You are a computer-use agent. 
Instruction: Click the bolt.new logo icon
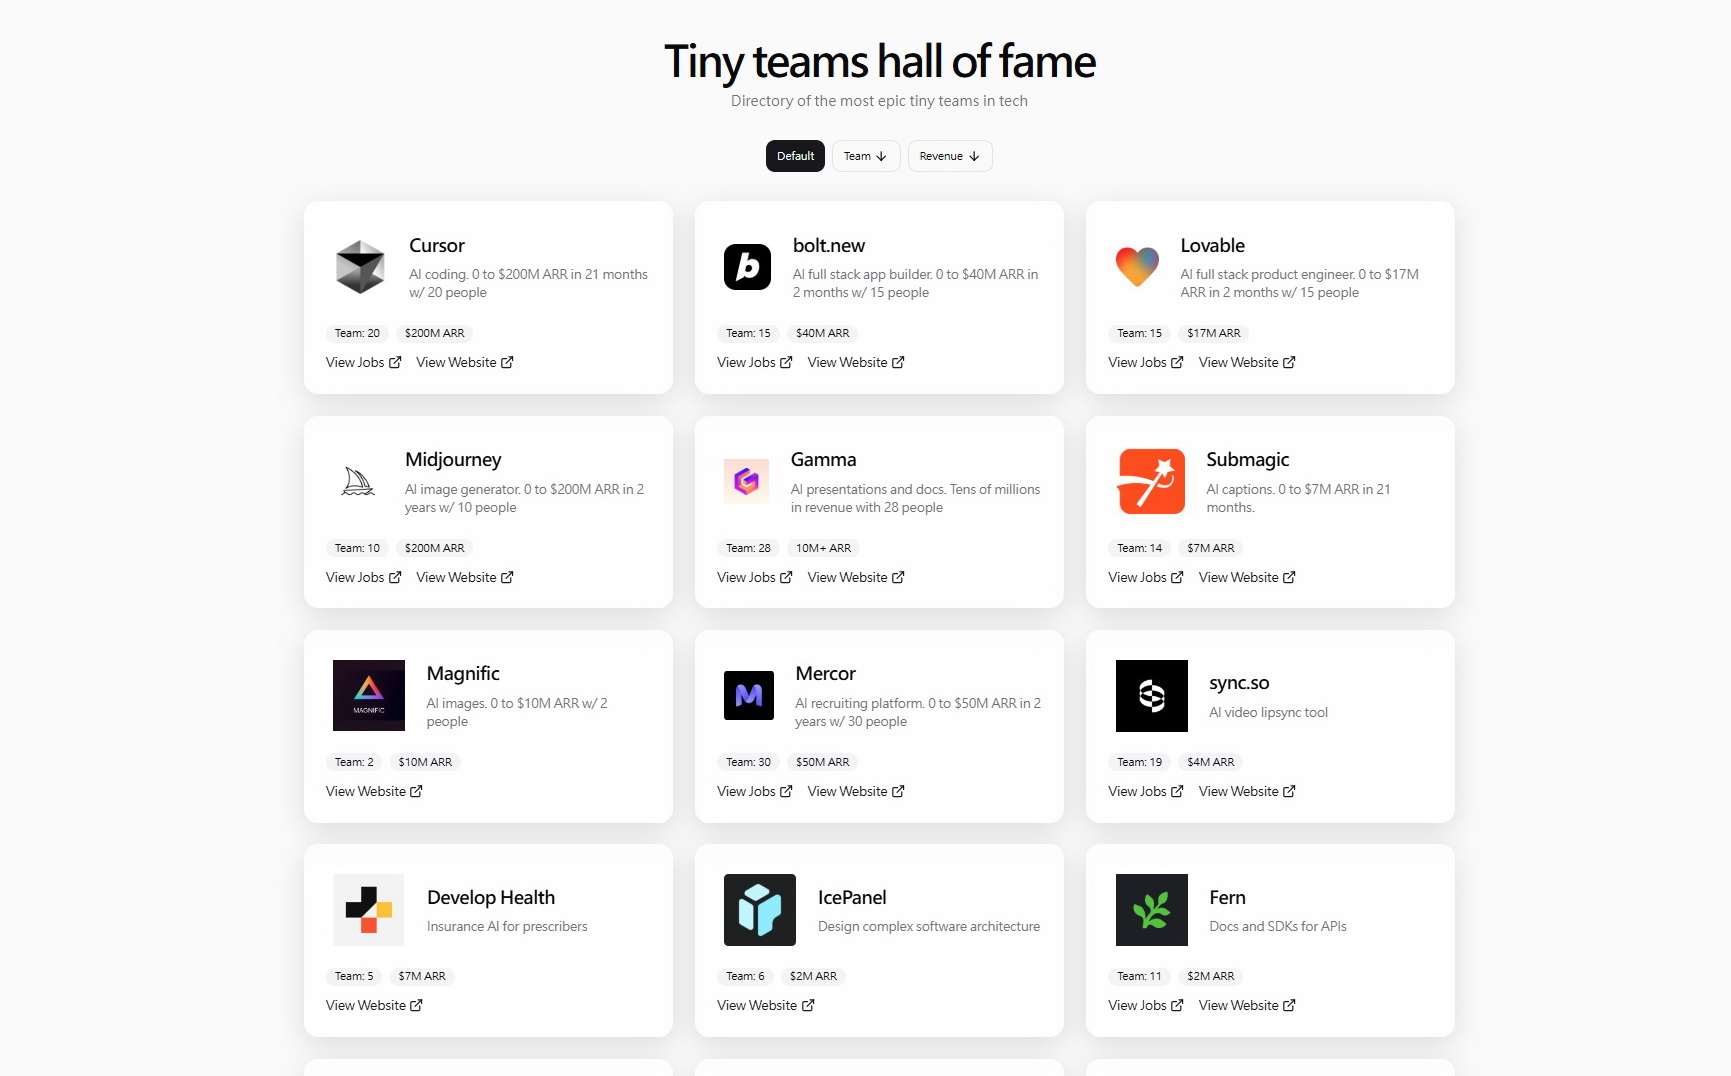click(747, 267)
